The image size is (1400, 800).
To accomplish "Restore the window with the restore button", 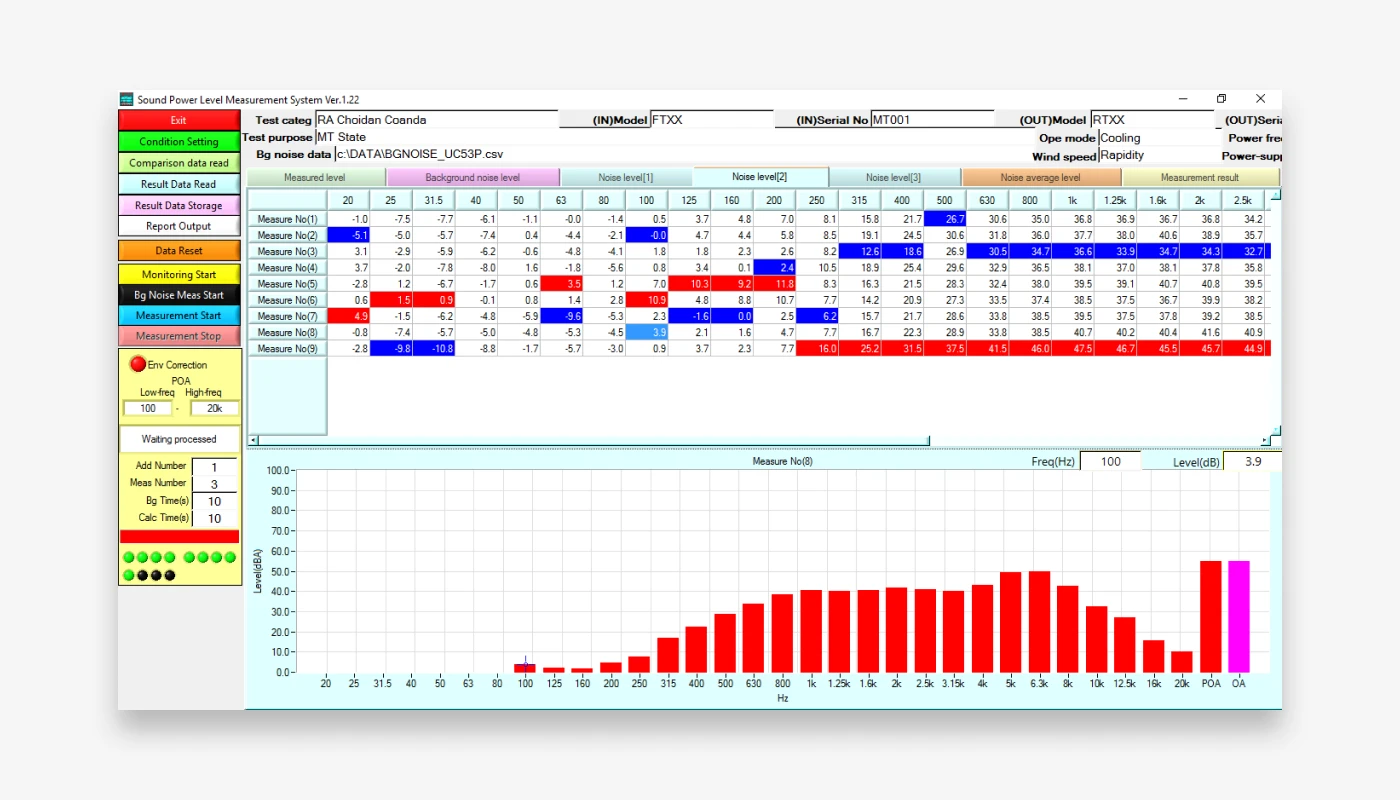I will tap(1221, 99).
